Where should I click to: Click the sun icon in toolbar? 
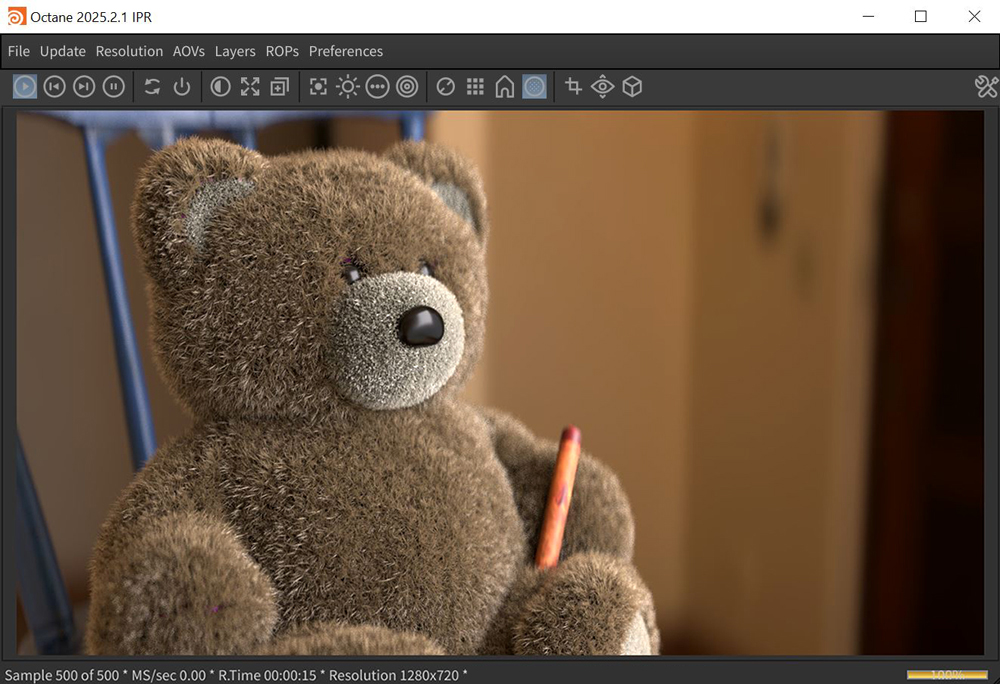click(x=347, y=87)
